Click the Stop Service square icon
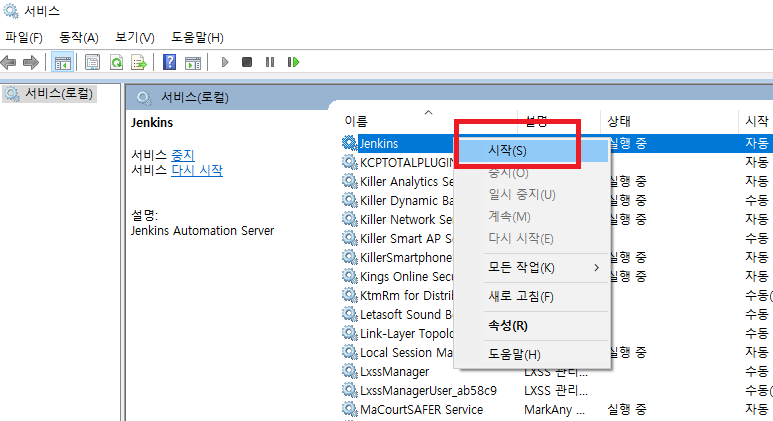 point(247,62)
